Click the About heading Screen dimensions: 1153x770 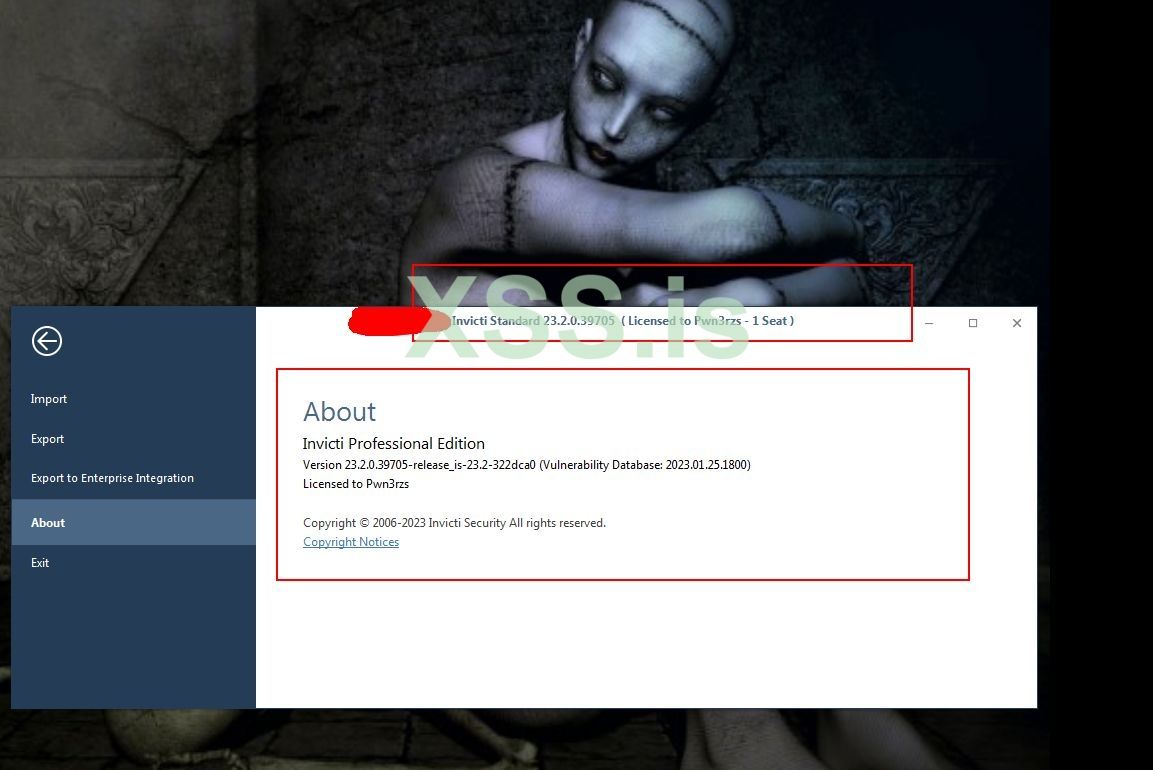point(339,411)
